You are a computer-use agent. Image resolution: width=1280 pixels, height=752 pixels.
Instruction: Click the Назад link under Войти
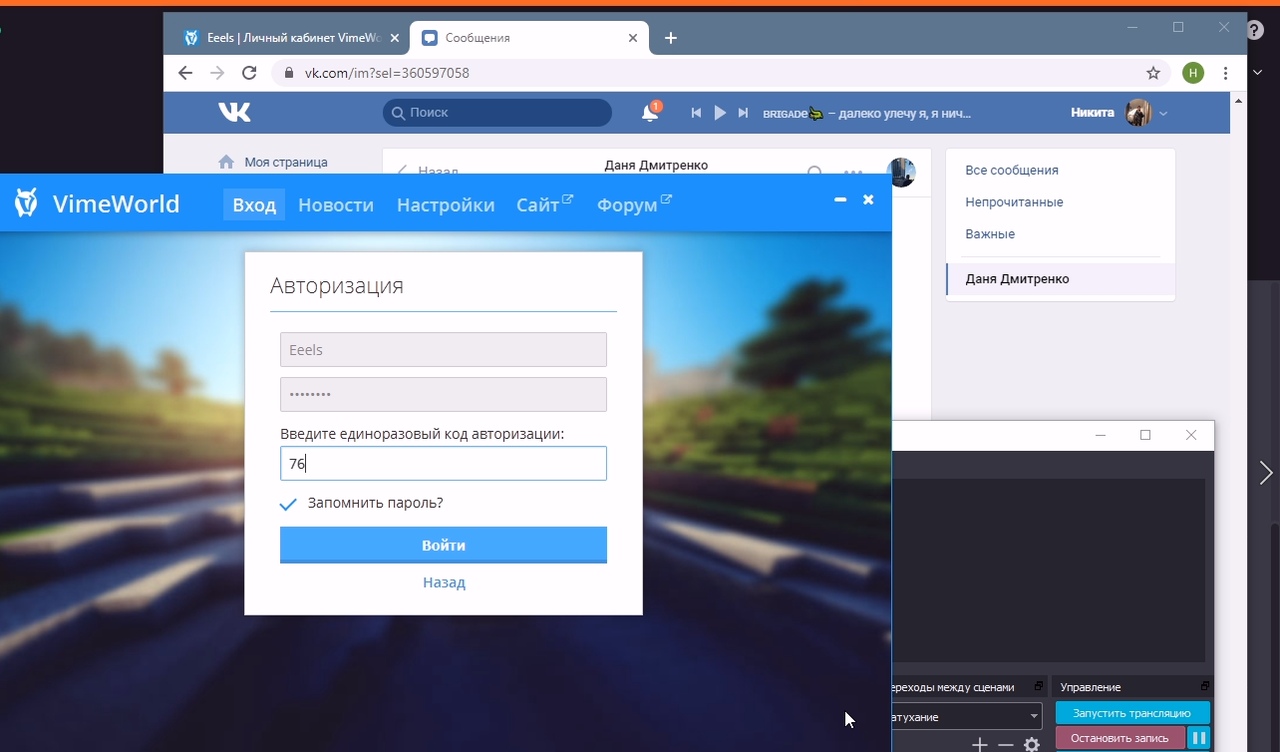[x=444, y=582]
